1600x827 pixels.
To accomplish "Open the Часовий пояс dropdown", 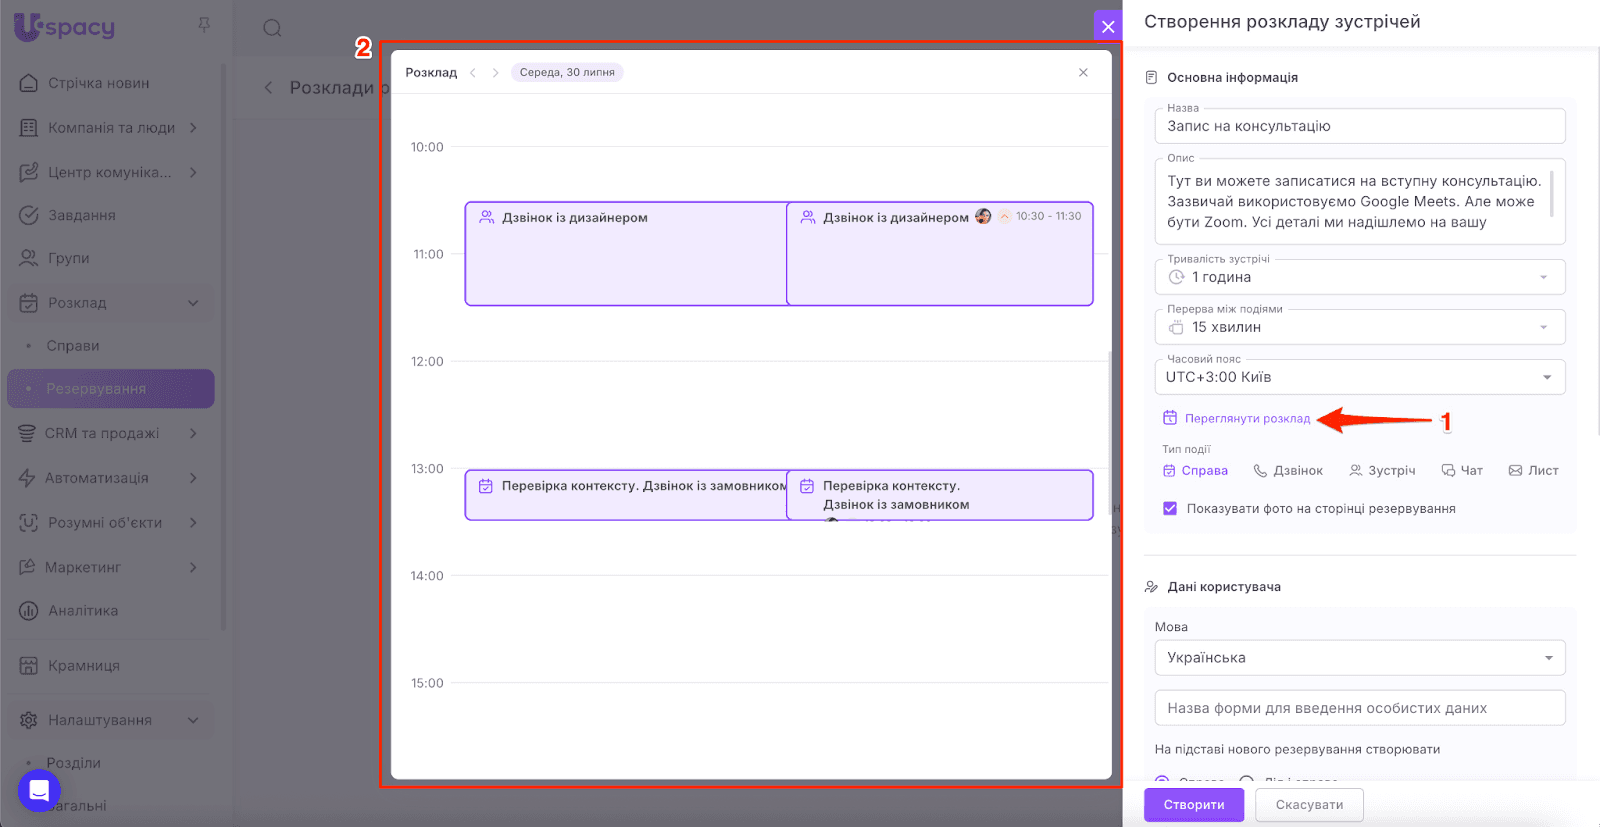I will [x=1360, y=377].
